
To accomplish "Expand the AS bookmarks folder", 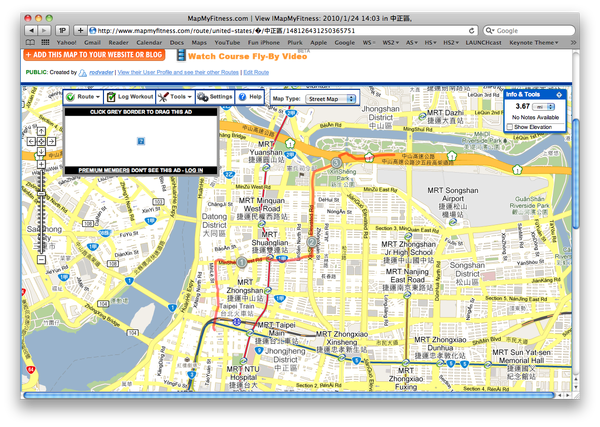I will point(412,42).
